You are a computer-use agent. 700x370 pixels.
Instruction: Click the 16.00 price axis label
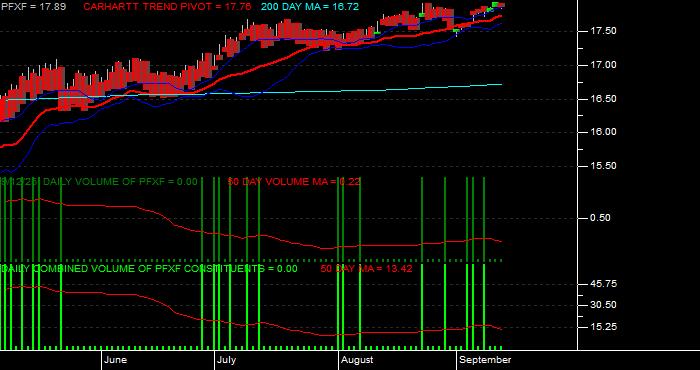point(604,132)
